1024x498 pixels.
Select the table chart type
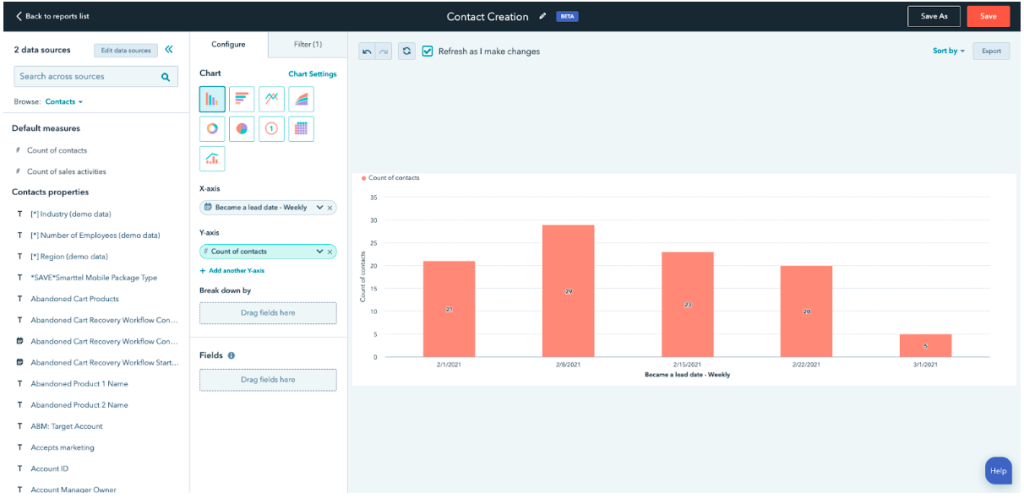(301, 129)
